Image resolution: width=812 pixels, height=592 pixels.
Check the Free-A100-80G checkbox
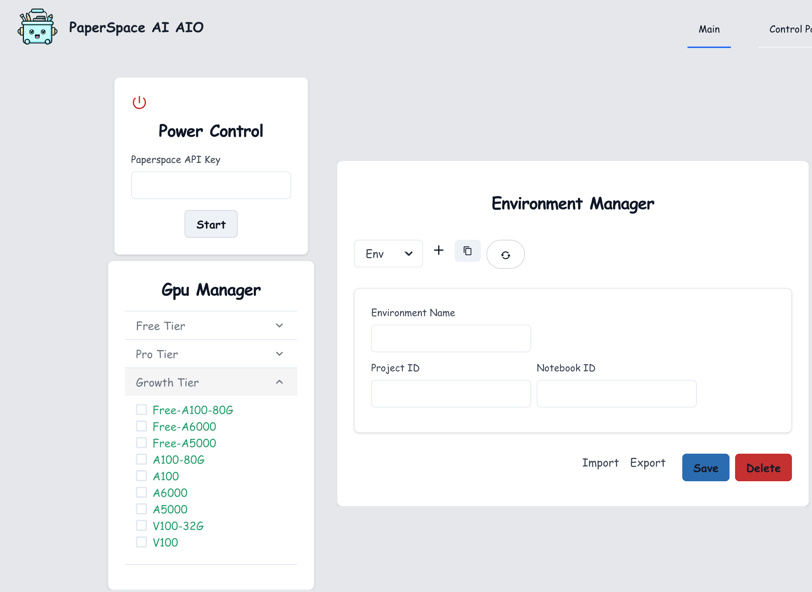(141, 410)
